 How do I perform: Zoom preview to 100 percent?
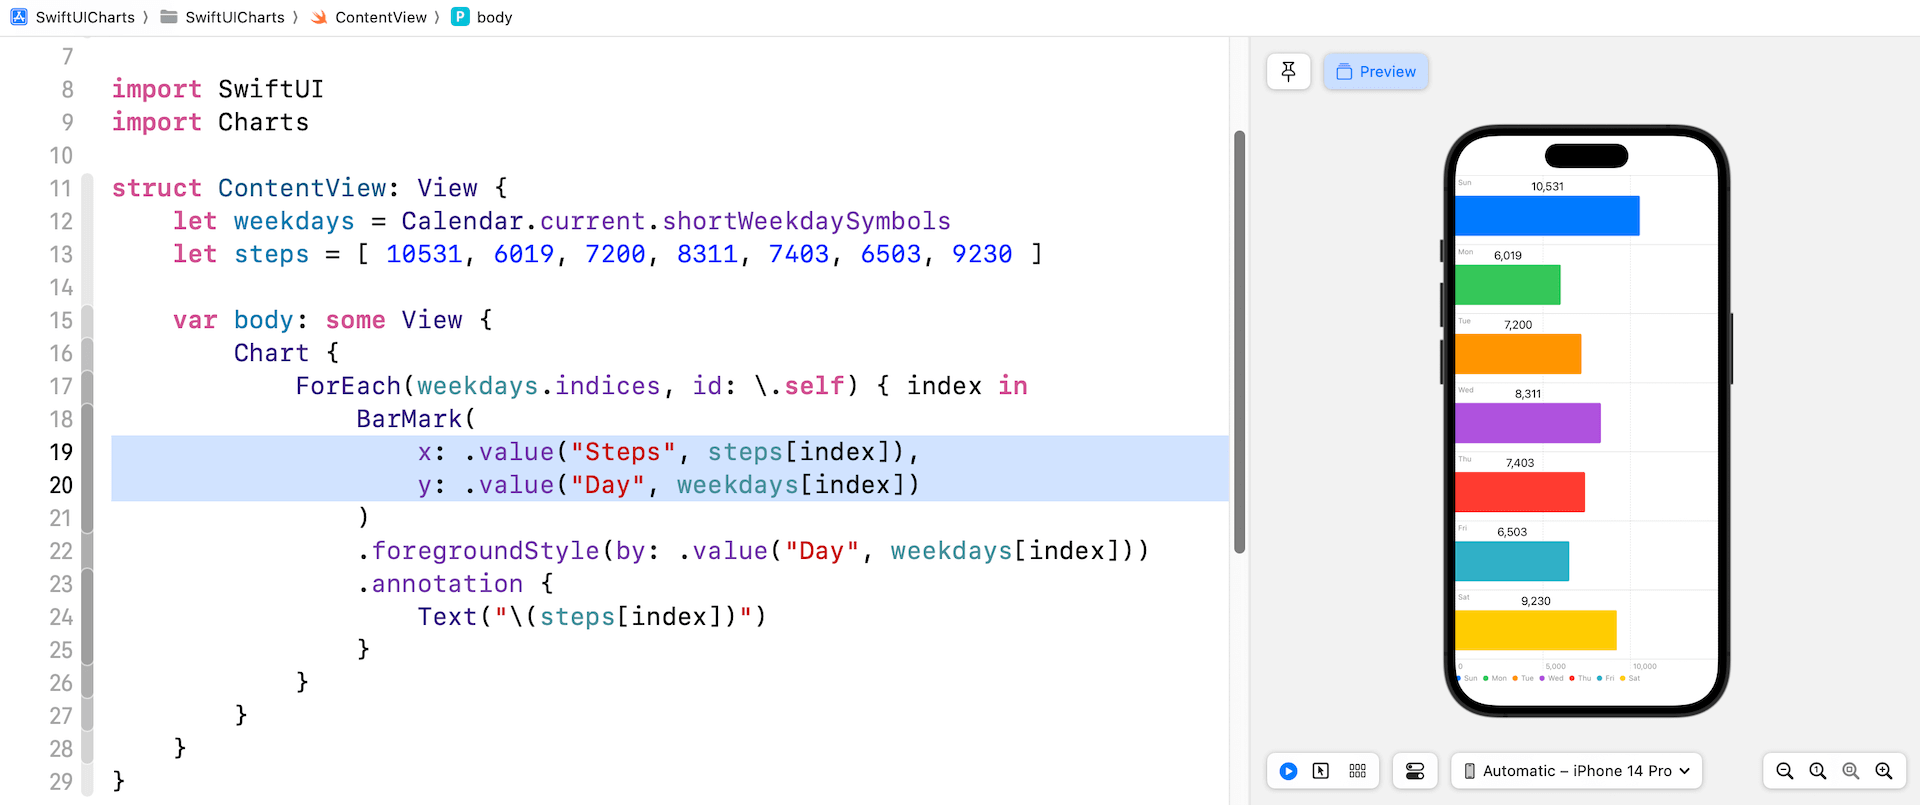[x=1818, y=771]
